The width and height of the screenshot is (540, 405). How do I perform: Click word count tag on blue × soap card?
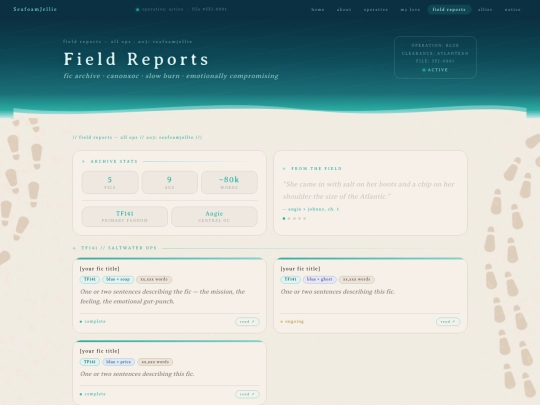pos(154,279)
